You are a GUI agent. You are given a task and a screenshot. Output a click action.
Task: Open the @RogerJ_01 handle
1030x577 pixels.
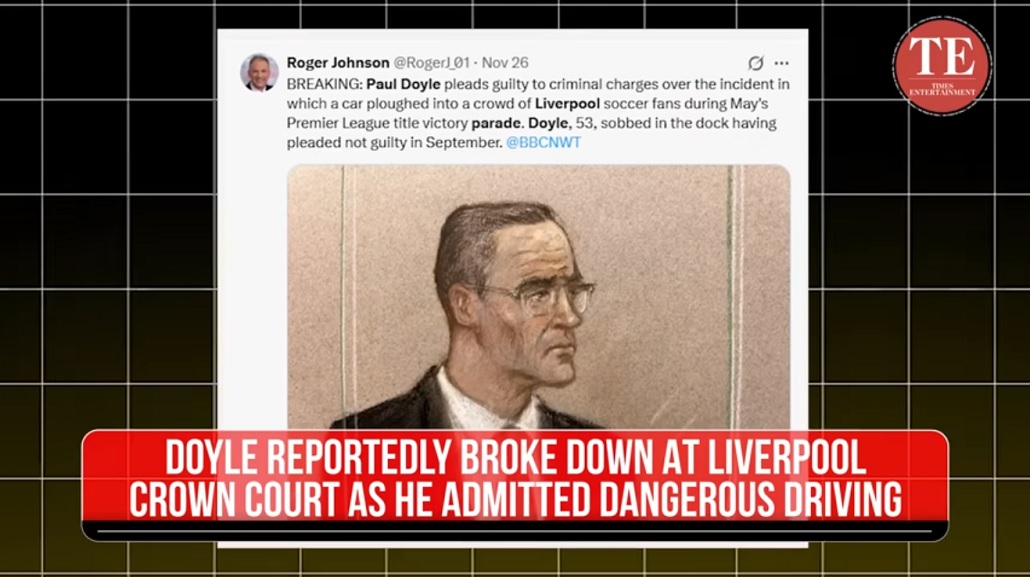[x=431, y=63]
